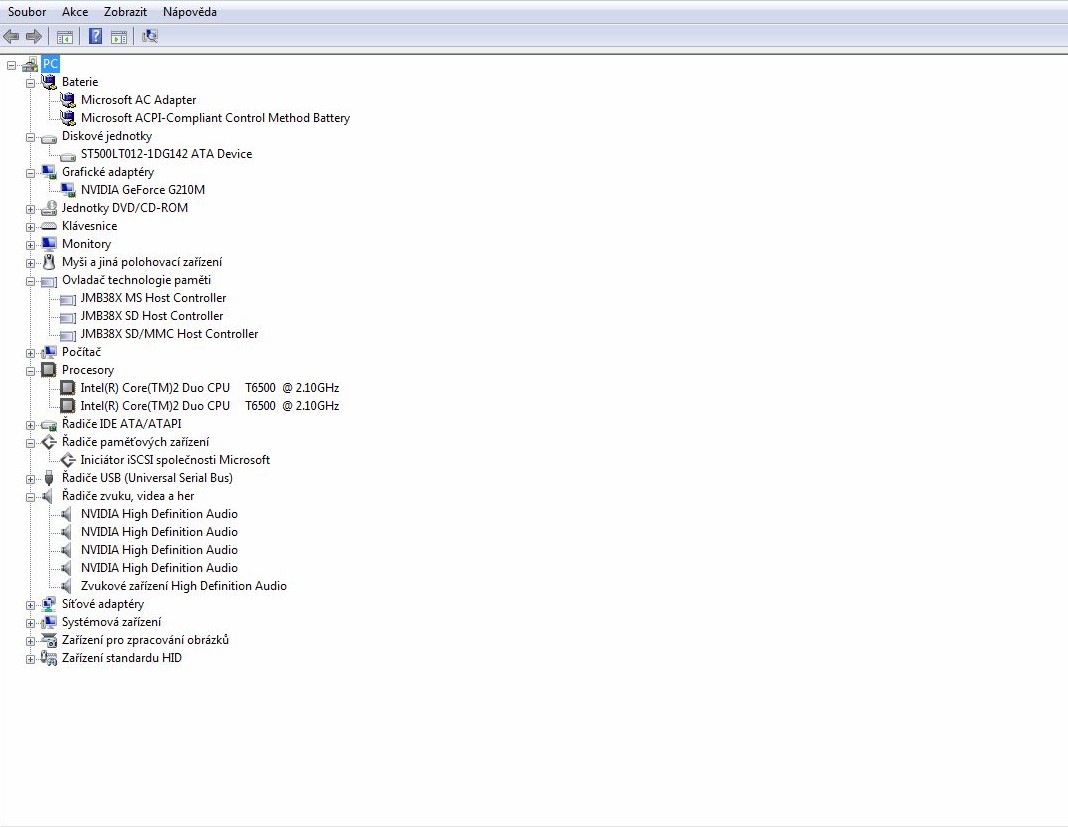Collapse the PC root node
The image size is (1068, 827).
coord(12,65)
